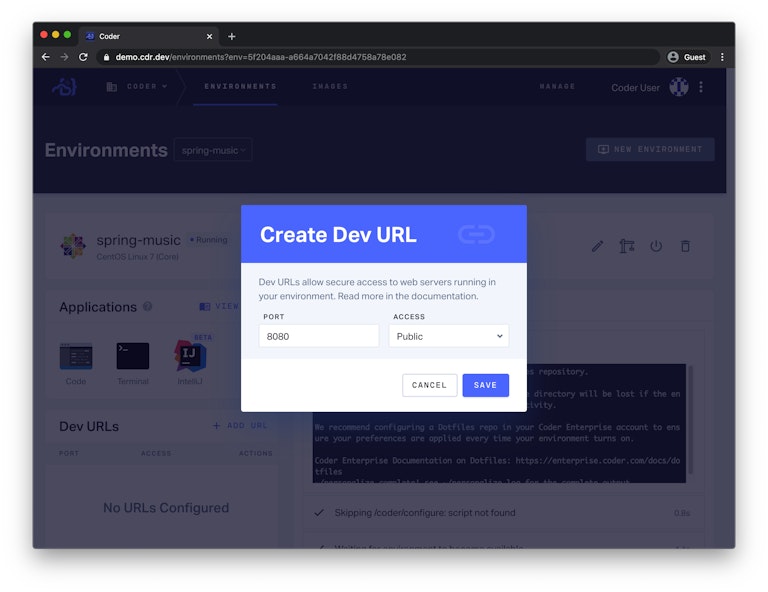Screen dimensions: 768x592
Task: Open the Code application
Action: click(x=76, y=363)
